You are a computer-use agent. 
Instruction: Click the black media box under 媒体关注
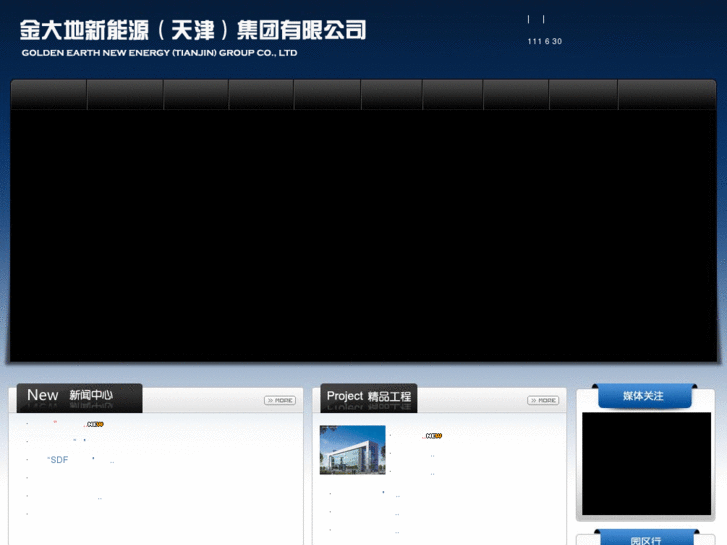[x=646, y=463]
